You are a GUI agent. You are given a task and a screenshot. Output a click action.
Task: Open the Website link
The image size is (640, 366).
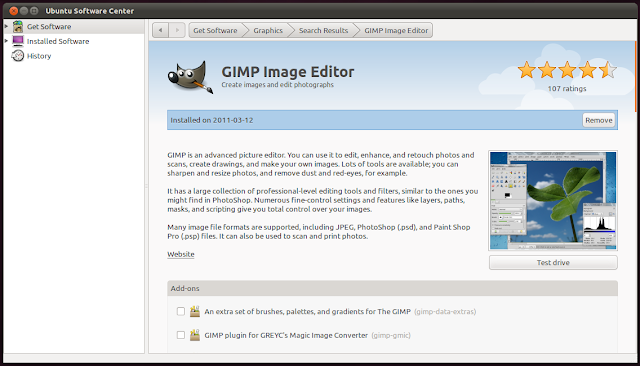pos(181,254)
